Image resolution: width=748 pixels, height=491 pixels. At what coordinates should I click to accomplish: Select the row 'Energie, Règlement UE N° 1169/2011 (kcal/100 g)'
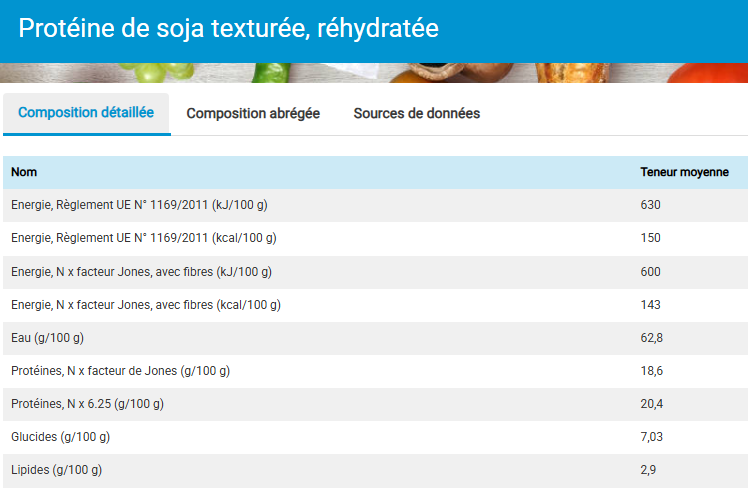pos(375,238)
